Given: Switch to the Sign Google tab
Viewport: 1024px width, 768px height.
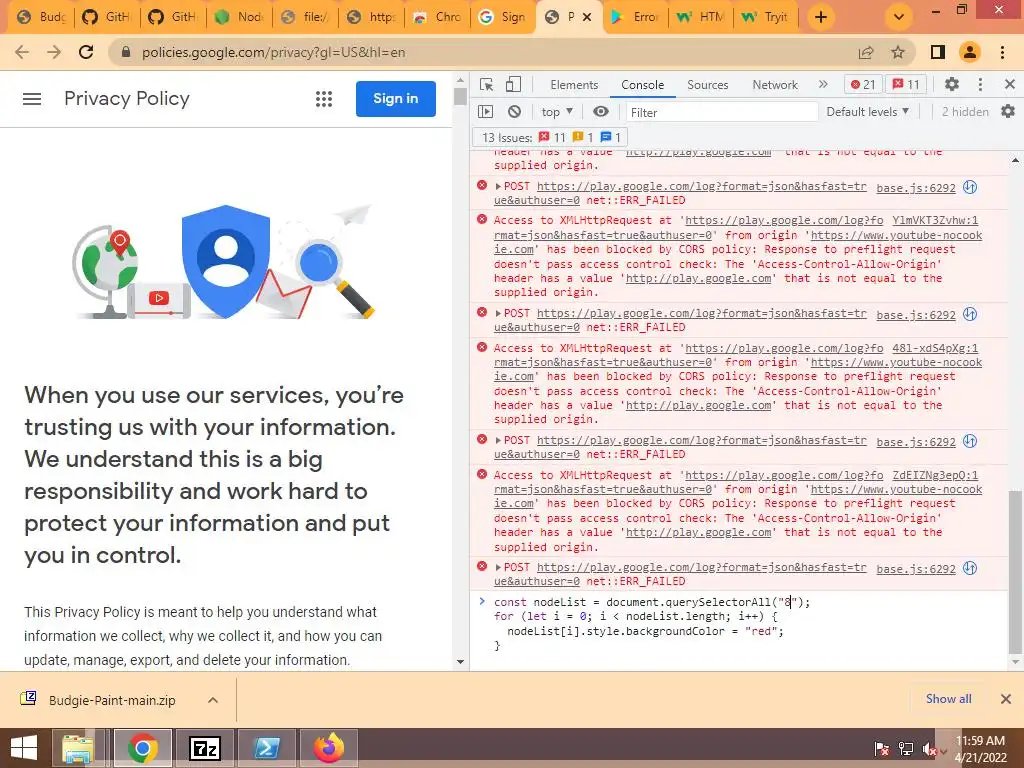Looking at the screenshot, I should pyautogui.click(x=502, y=17).
